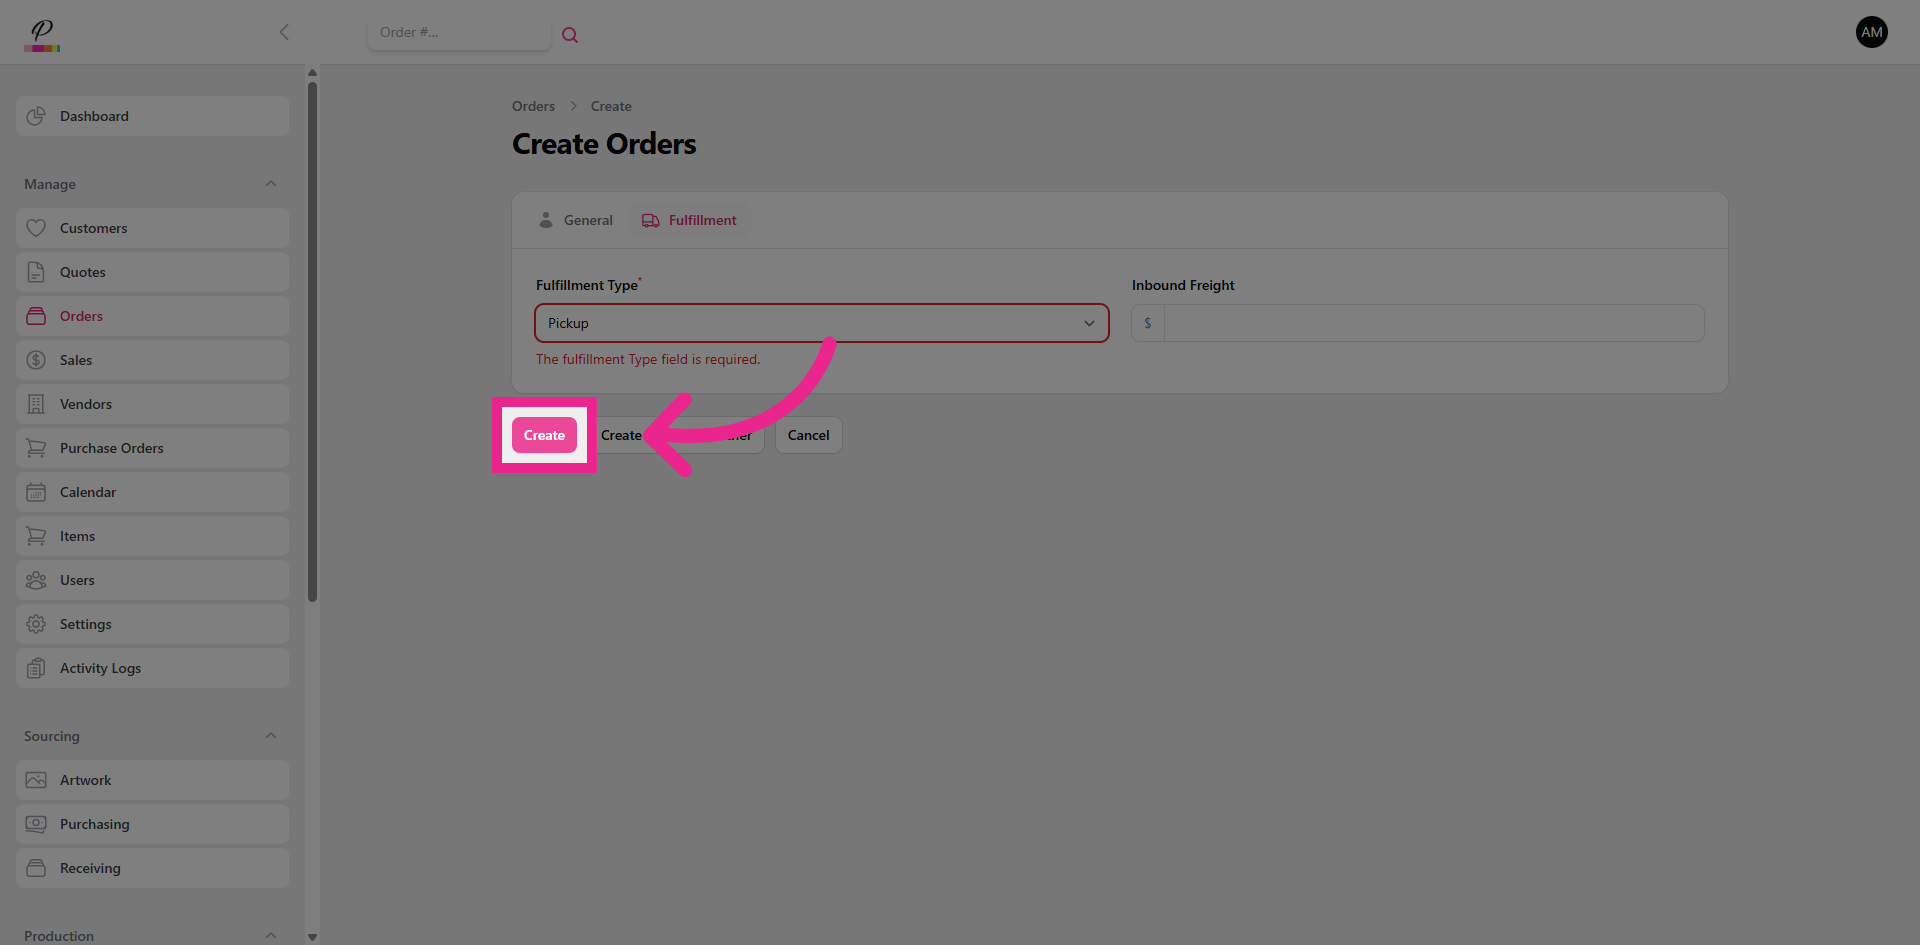
Task: Select the Dashboard icon in sidebar
Action: point(36,115)
